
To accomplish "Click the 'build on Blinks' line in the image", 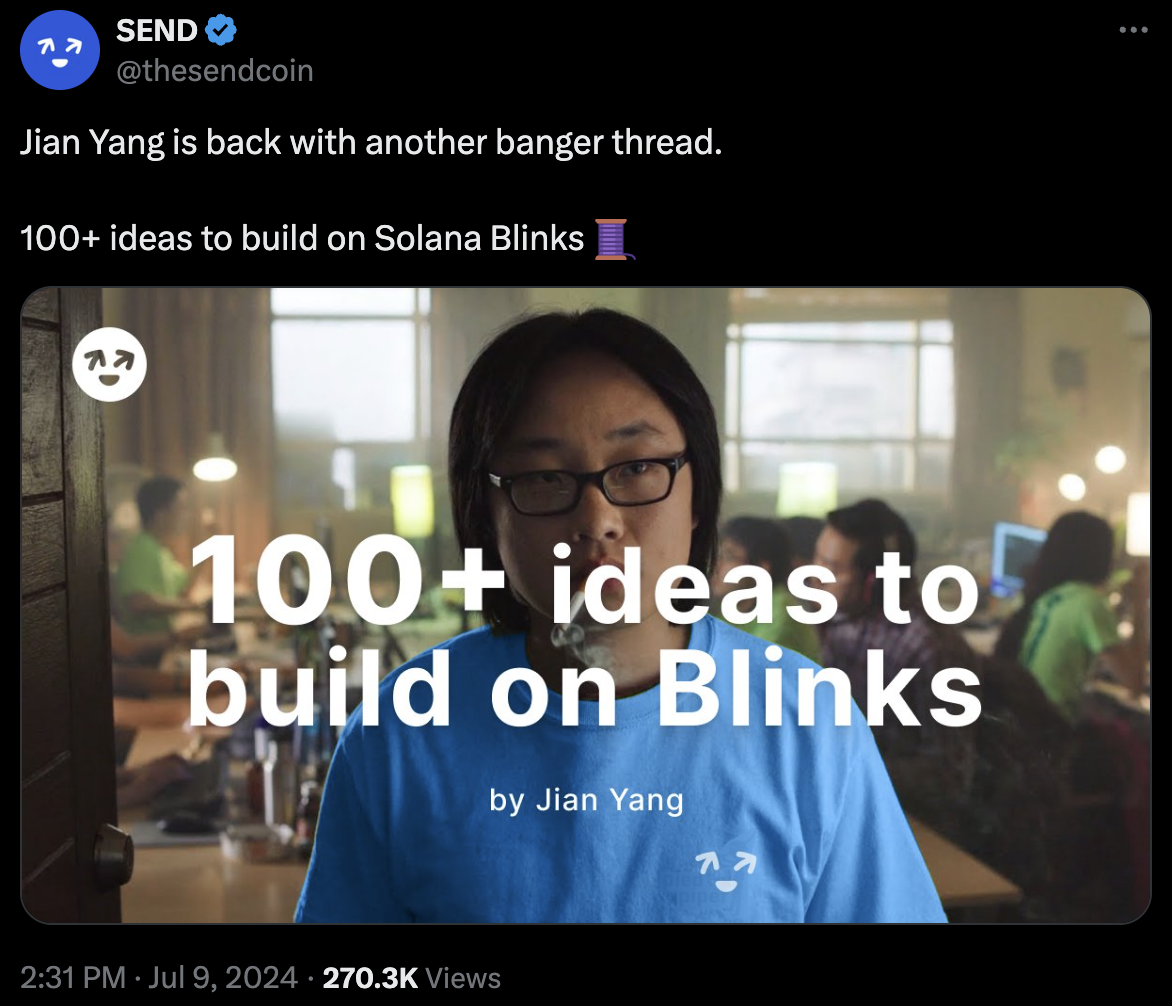I will (x=585, y=688).
